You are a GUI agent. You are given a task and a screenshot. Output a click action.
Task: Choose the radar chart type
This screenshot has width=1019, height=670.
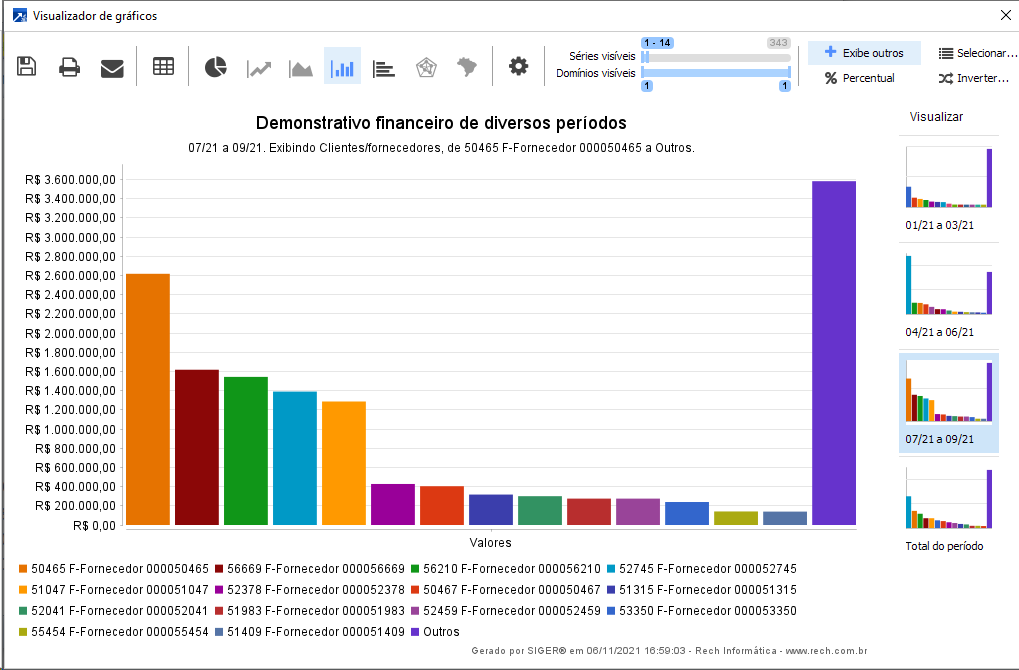pyautogui.click(x=425, y=67)
